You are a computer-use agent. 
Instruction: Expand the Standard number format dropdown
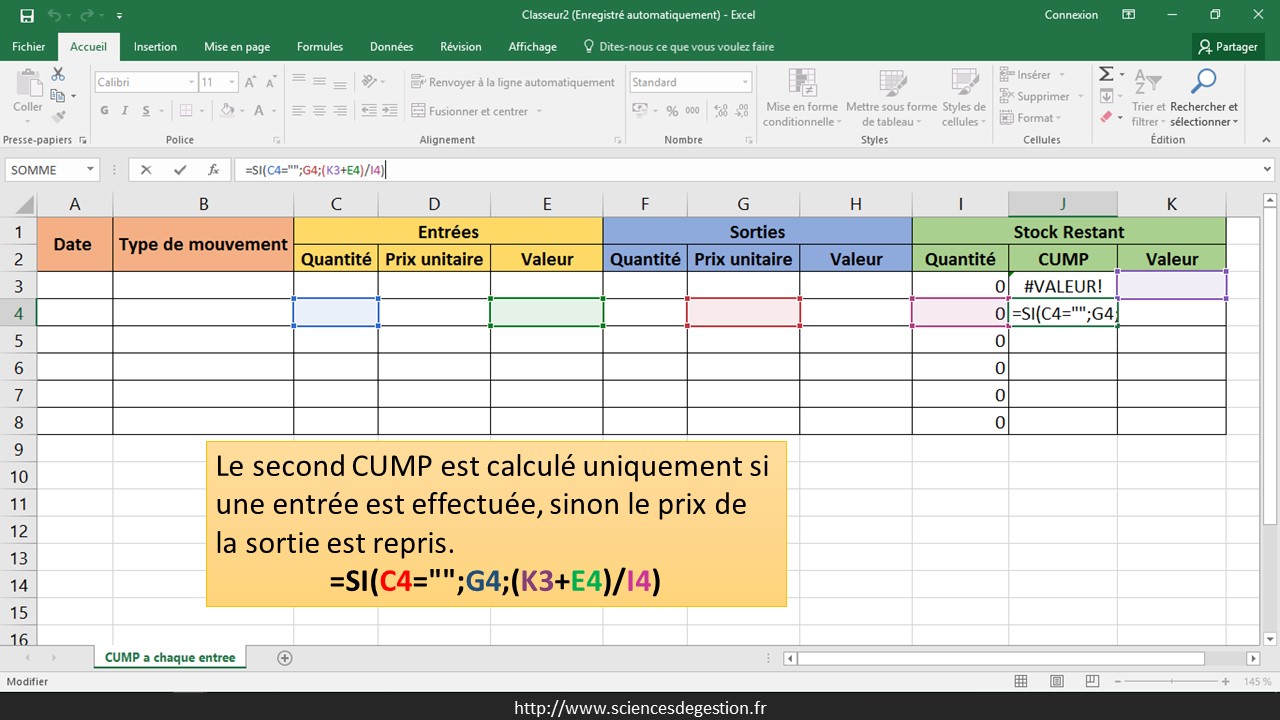click(x=745, y=82)
